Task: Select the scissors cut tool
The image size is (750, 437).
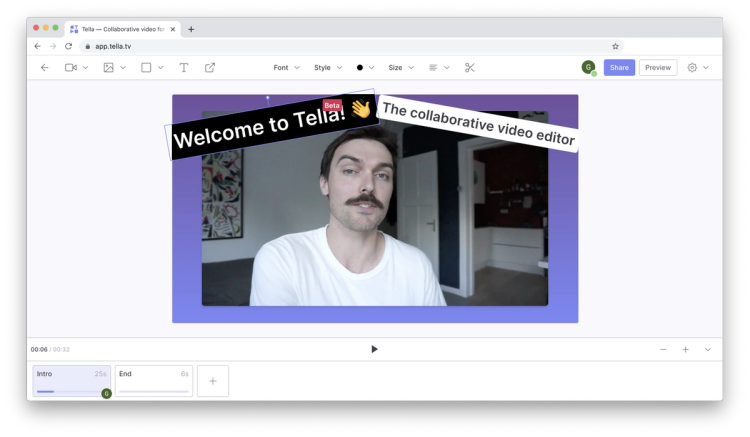Action: pos(470,68)
